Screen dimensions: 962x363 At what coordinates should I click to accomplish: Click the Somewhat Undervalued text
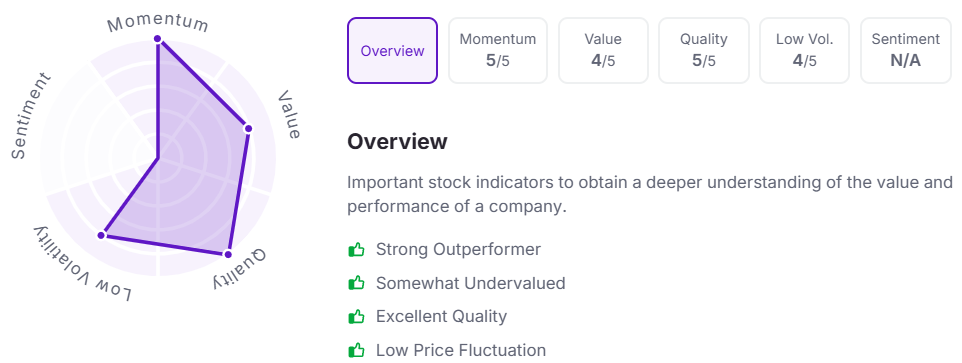point(471,283)
